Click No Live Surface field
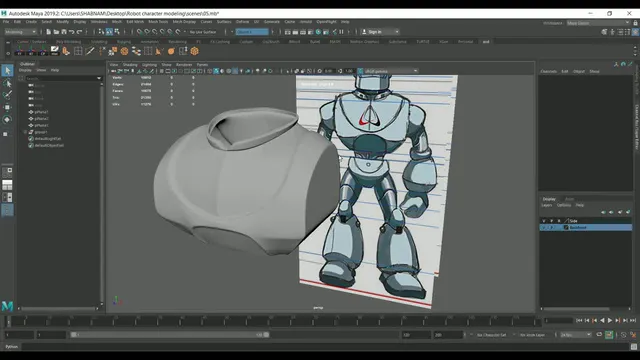This screenshot has height=360, width=640. [x=203, y=32]
